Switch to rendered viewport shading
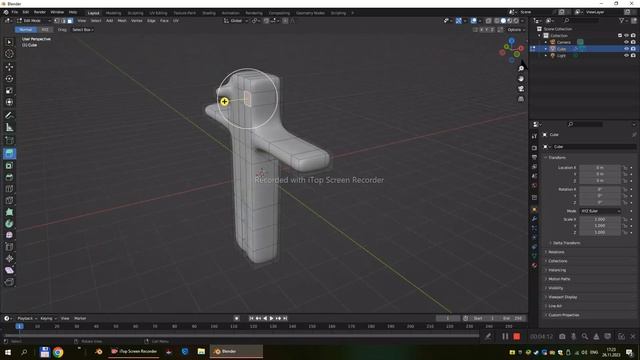The image size is (640, 360). click(516, 20)
